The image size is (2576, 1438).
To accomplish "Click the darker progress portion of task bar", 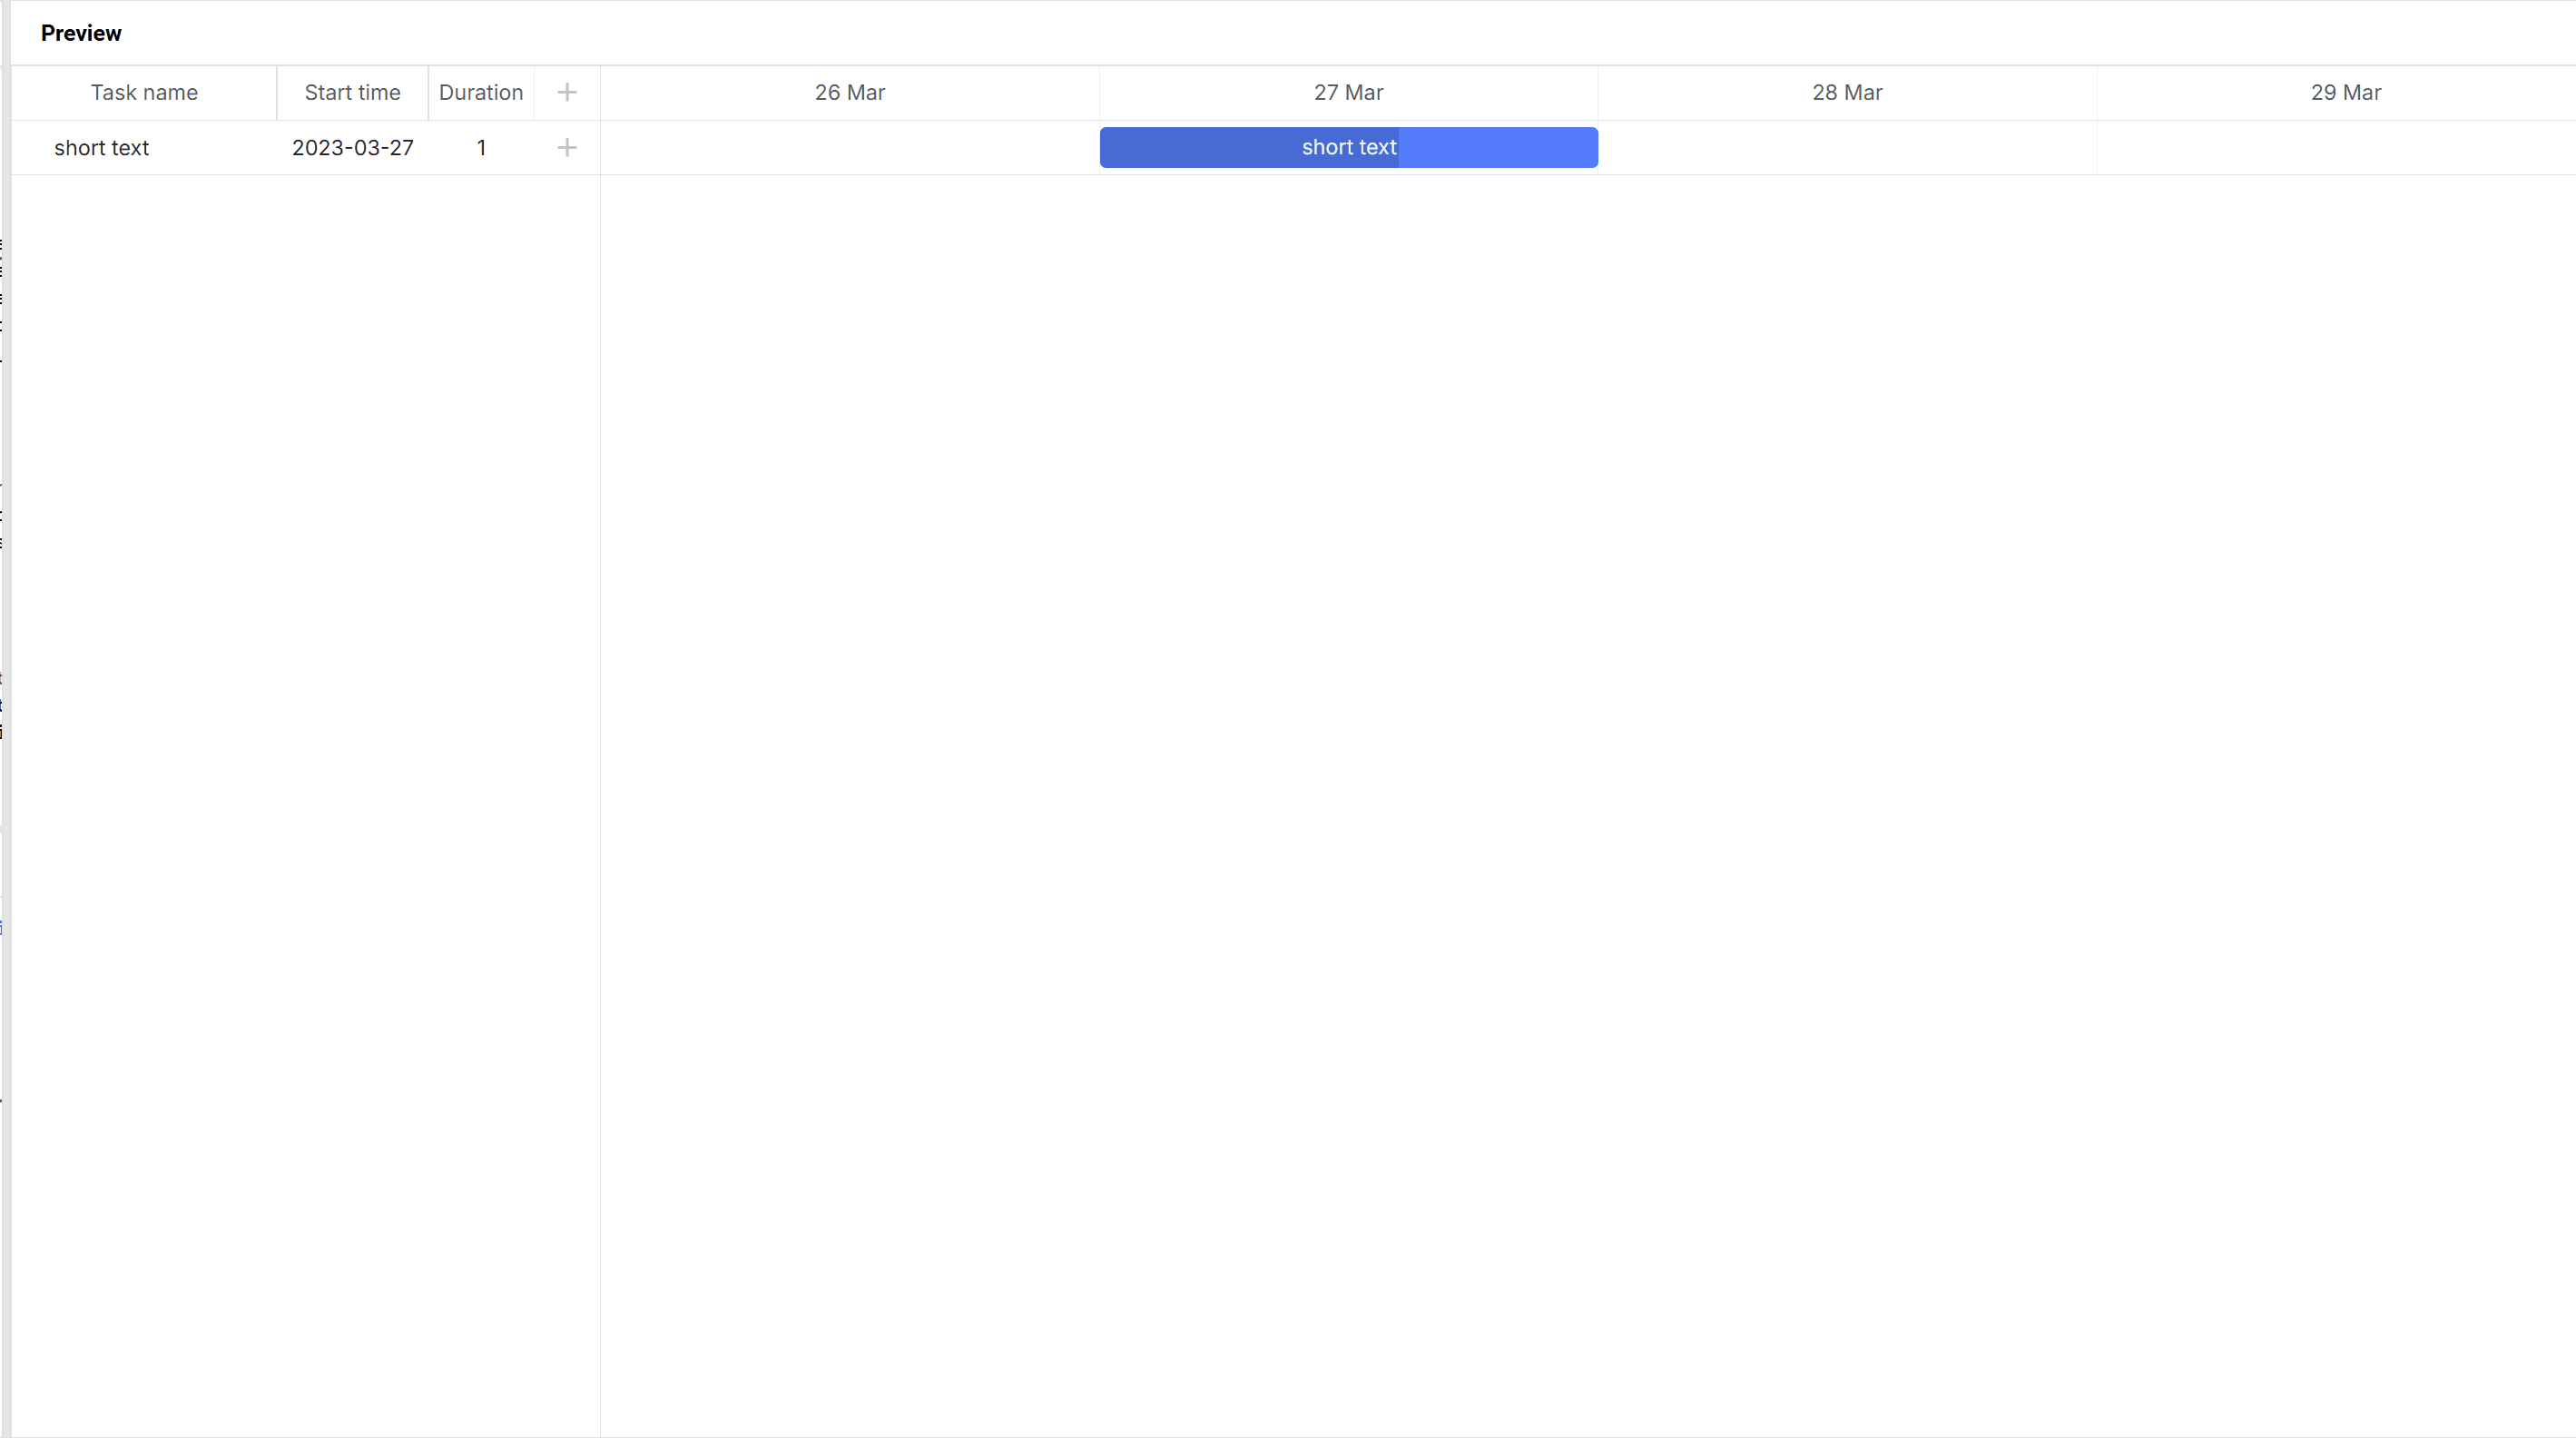I will click(1200, 148).
